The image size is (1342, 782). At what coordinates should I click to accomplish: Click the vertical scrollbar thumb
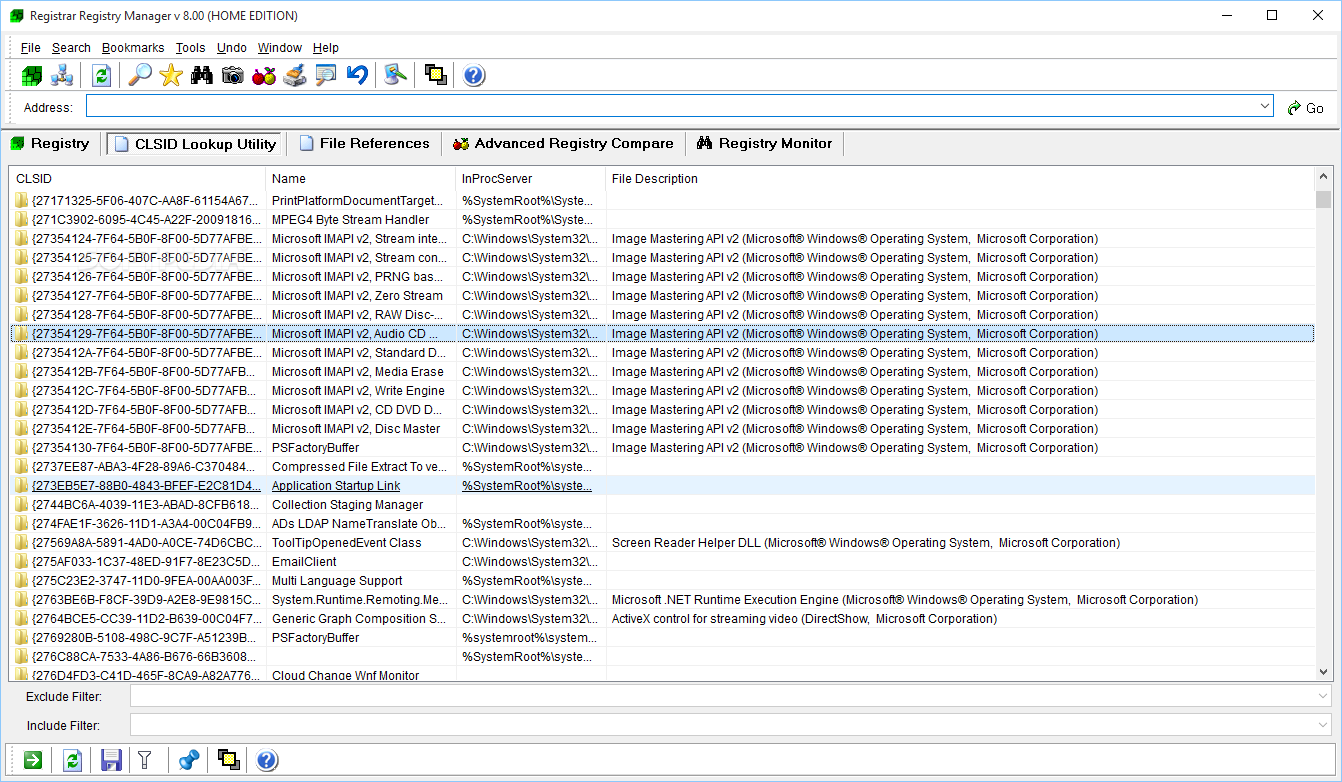[x=1323, y=199]
